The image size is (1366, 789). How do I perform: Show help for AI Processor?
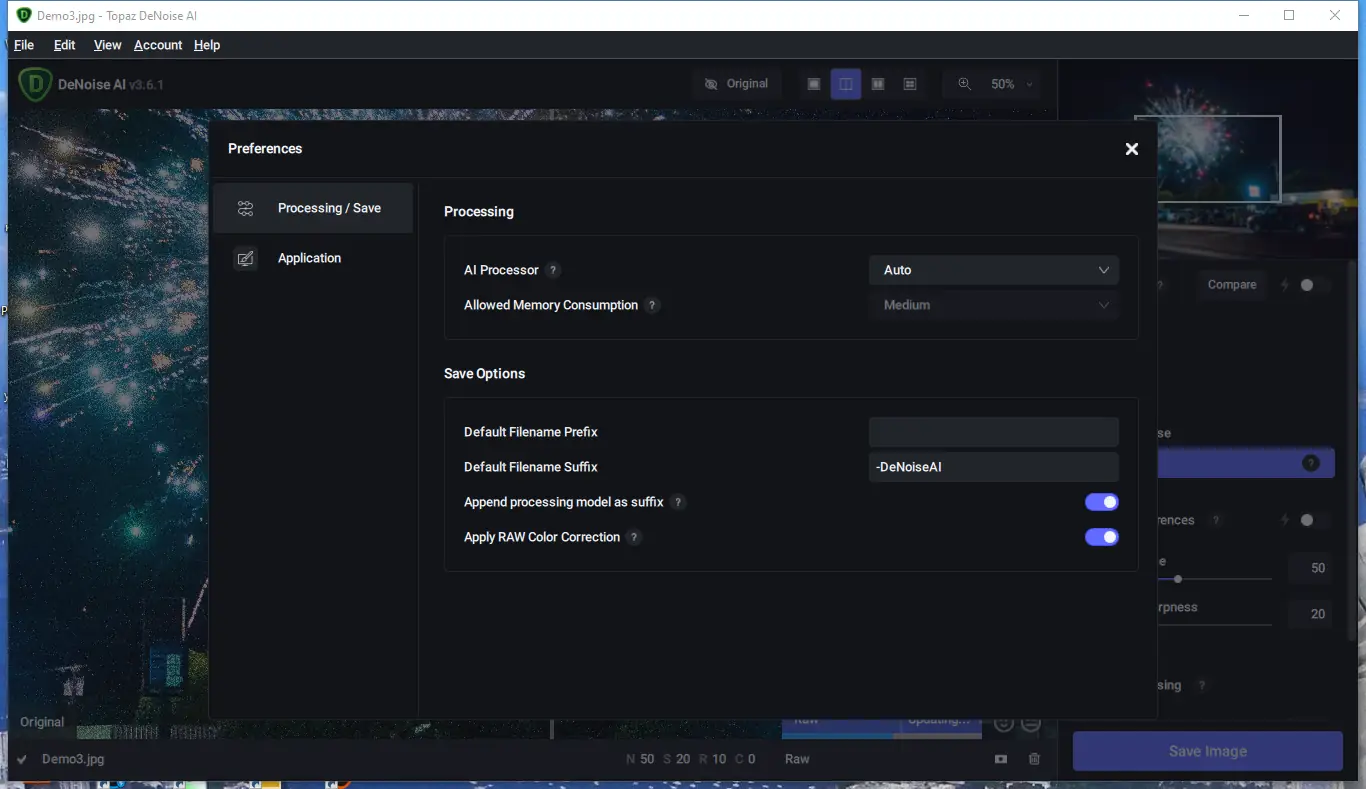553,270
